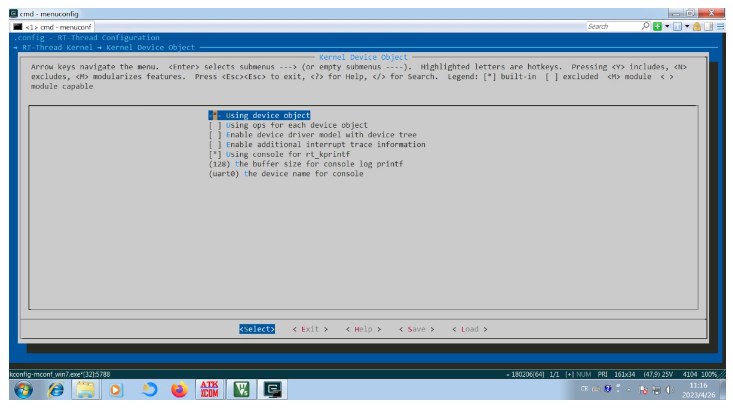Image resolution: width=733 pixels, height=408 pixels.
Task: Click the 'Kernel Device Object' dialog title
Action: coord(363,57)
